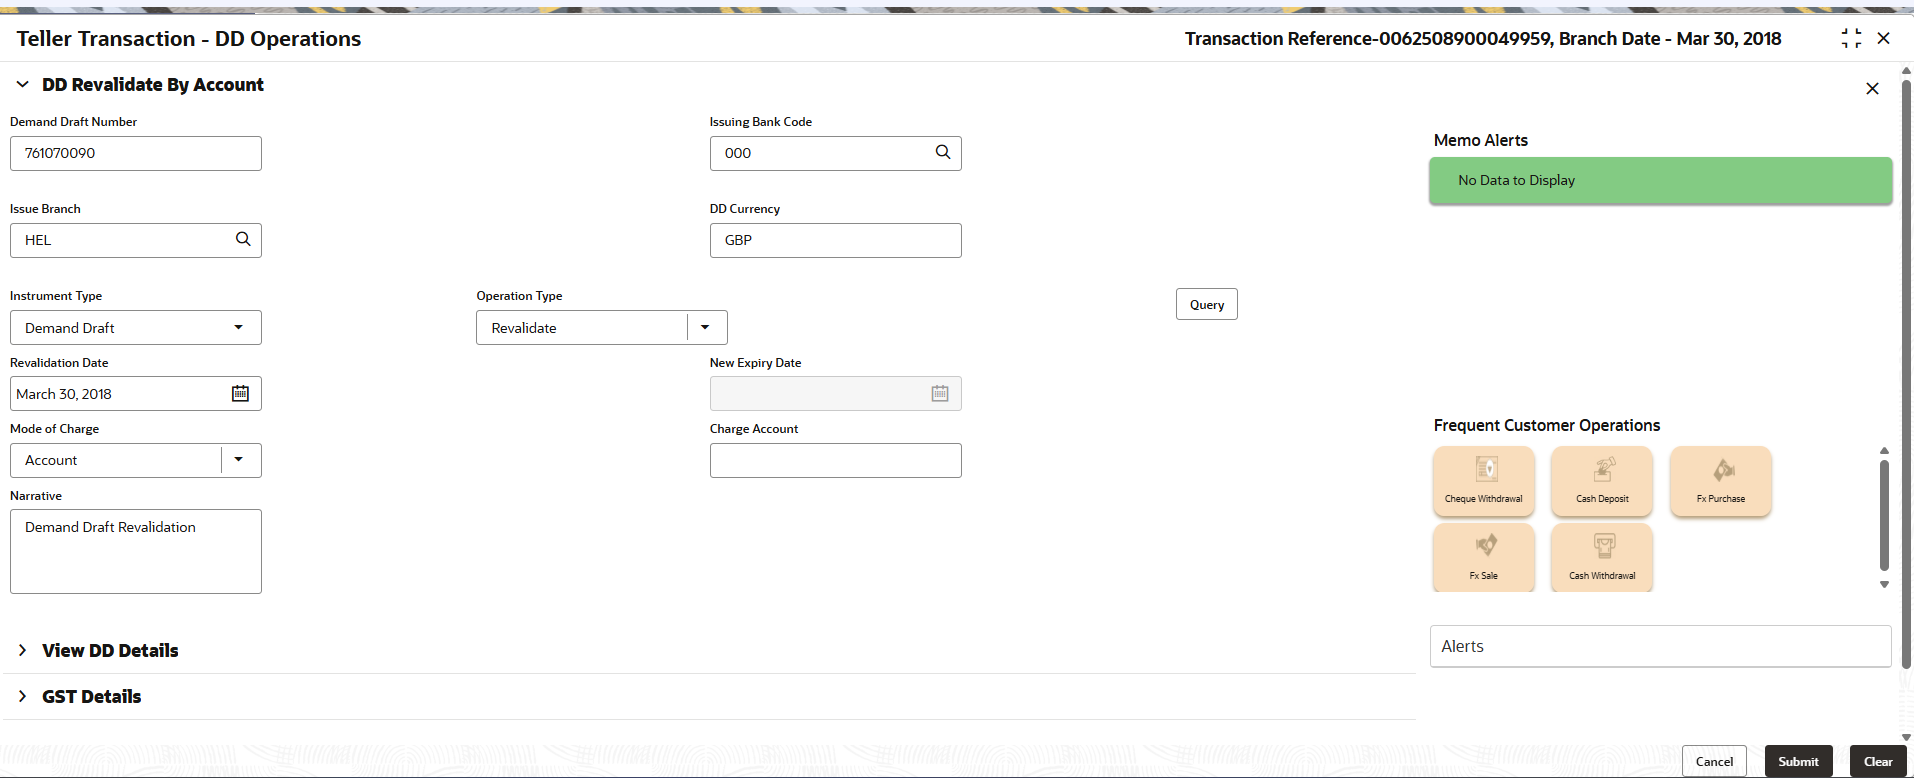Open the Cash Withdrawal operation tile
The image size is (1914, 778).
point(1602,558)
